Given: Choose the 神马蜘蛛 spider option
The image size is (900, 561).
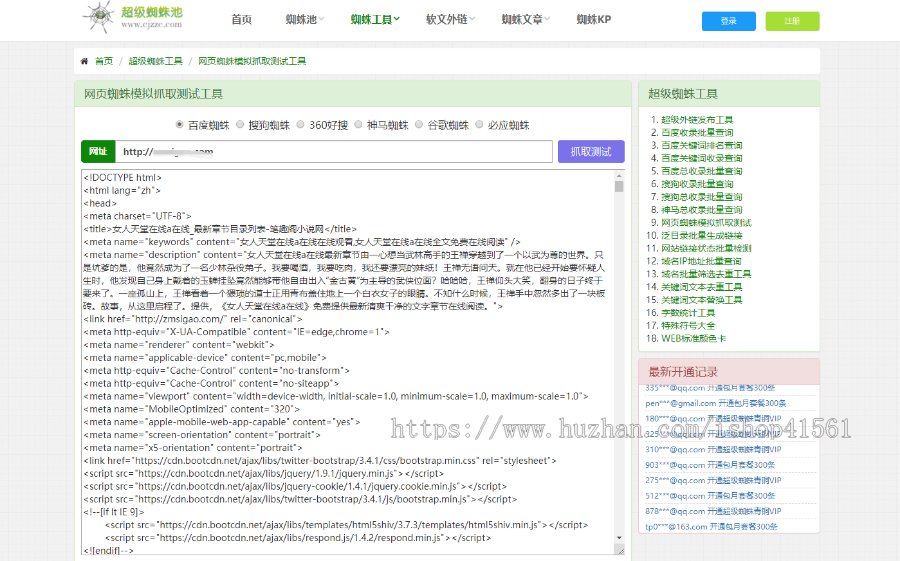Looking at the screenshot, I should click(359, 125).
